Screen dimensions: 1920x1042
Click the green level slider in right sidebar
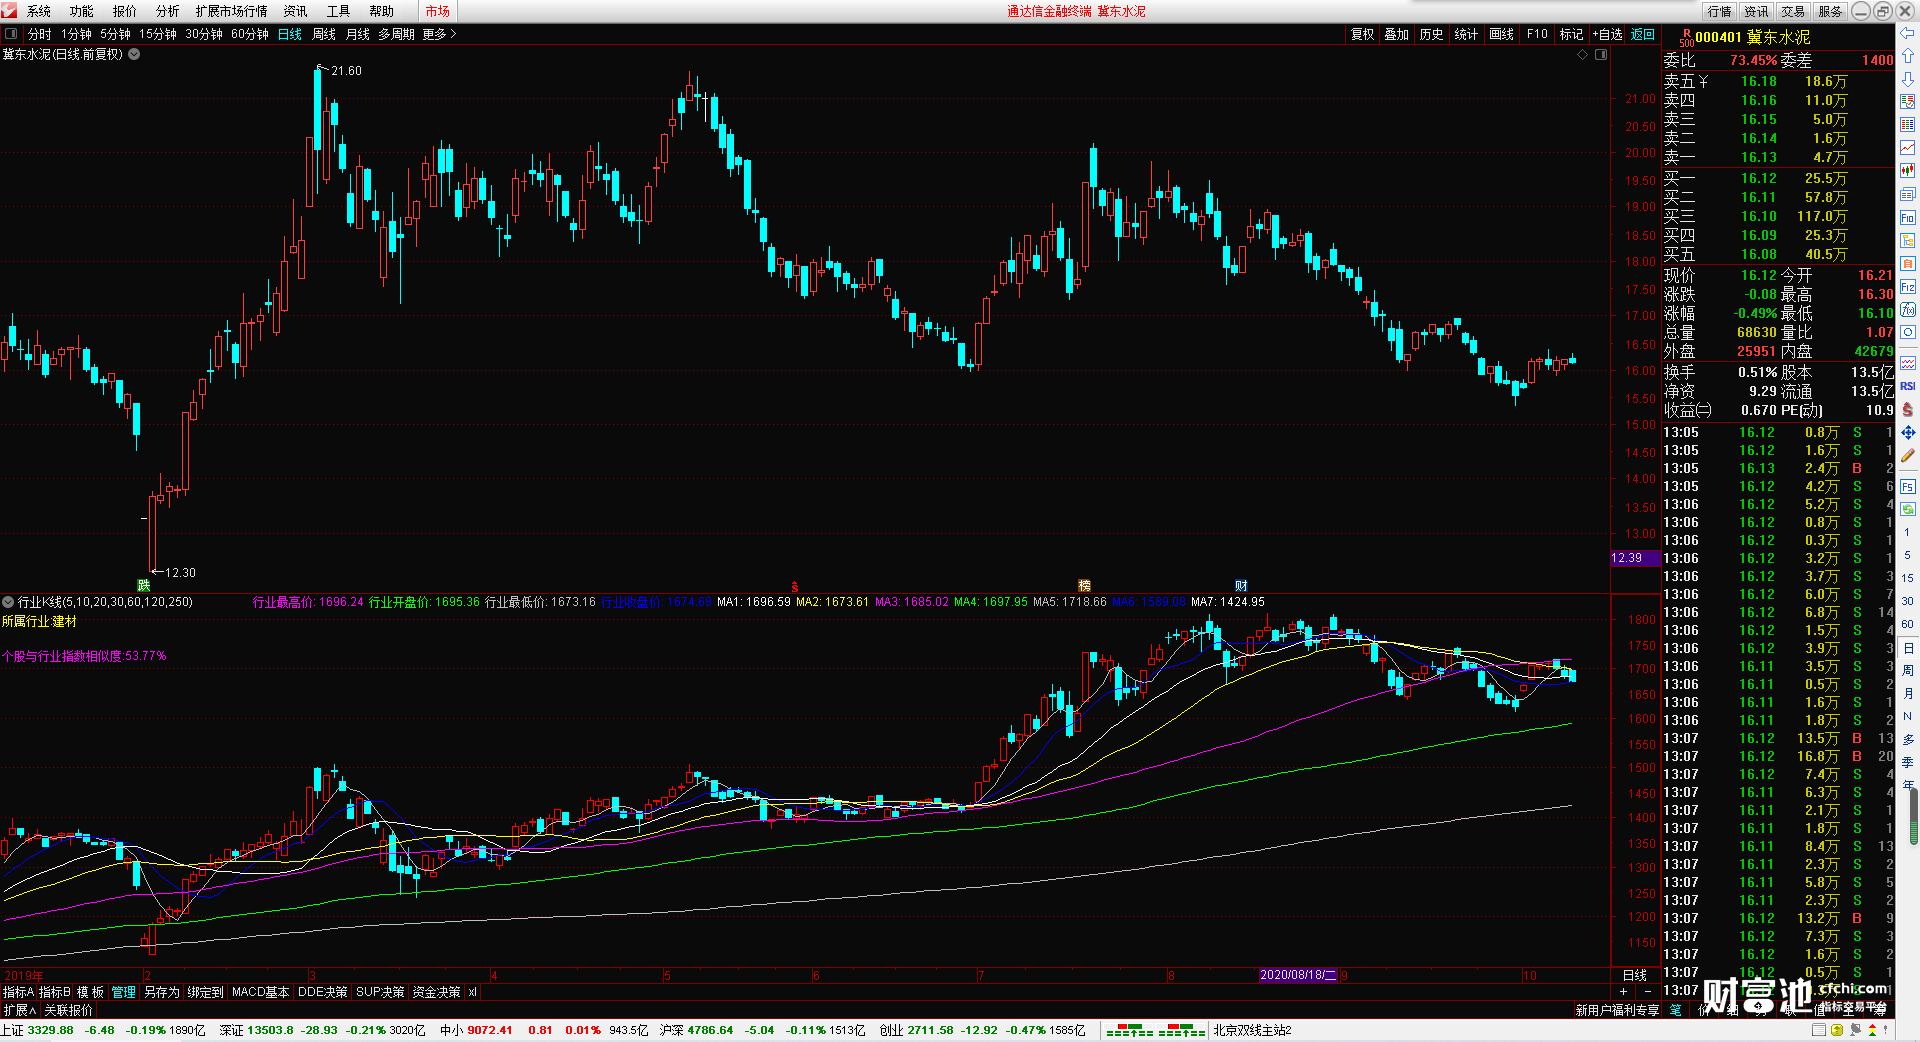(x=1915, y=815)
